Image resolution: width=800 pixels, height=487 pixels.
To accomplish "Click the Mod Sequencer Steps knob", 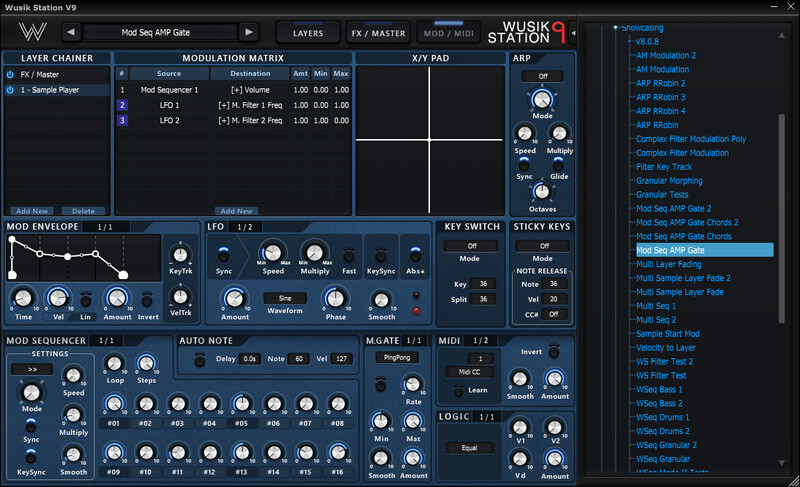I will (146, 364).
